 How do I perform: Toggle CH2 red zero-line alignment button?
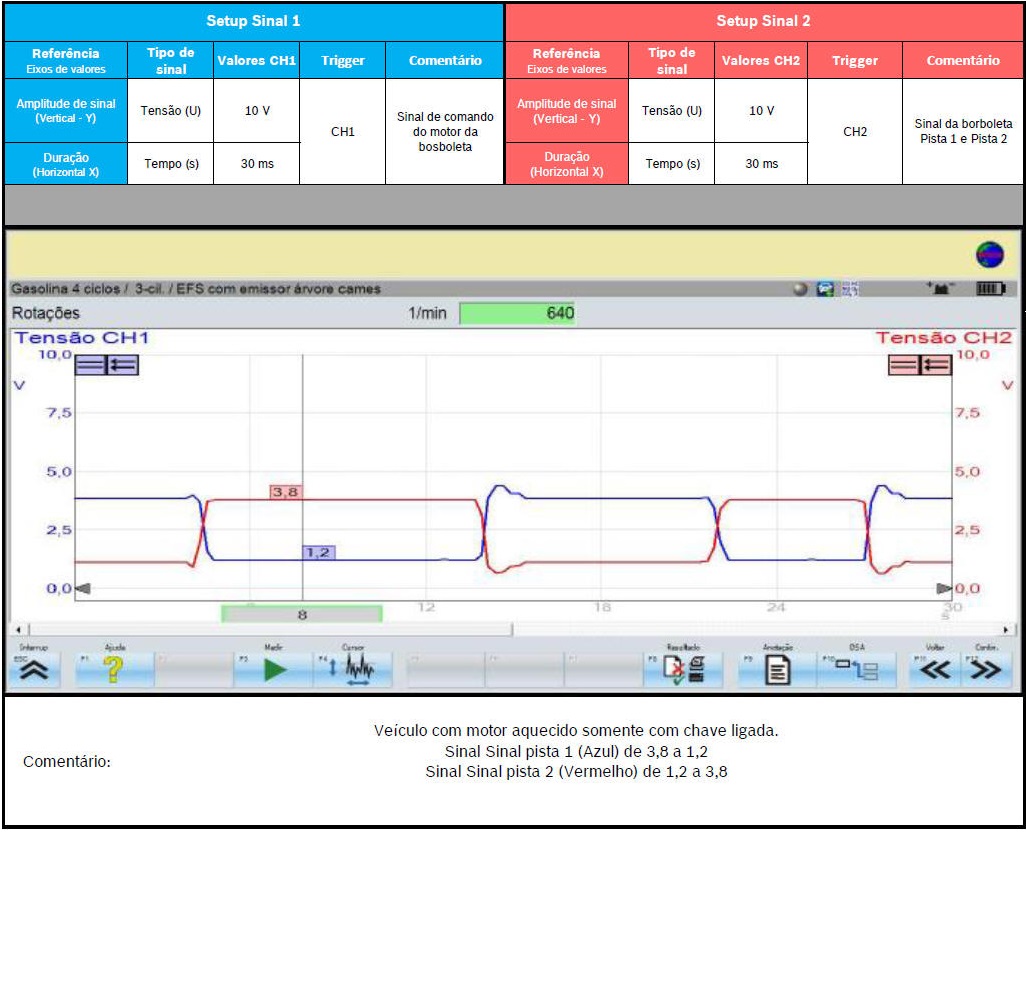(904, 365)
